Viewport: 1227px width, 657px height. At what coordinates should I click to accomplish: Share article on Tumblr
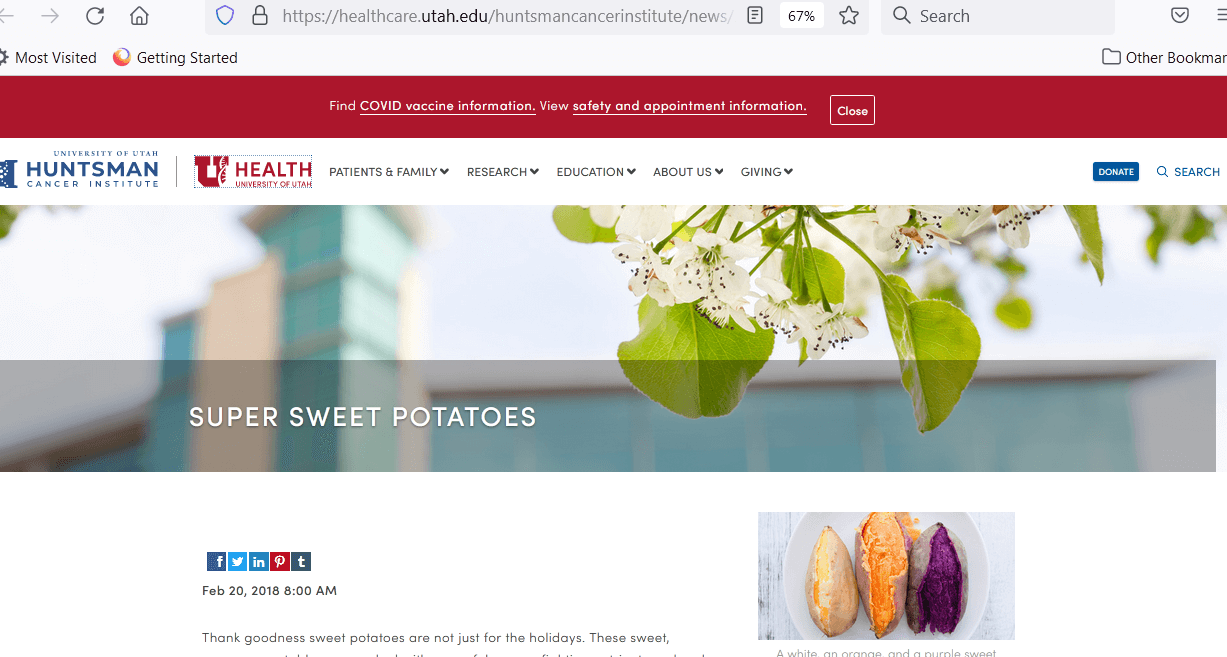coord(301,562)
